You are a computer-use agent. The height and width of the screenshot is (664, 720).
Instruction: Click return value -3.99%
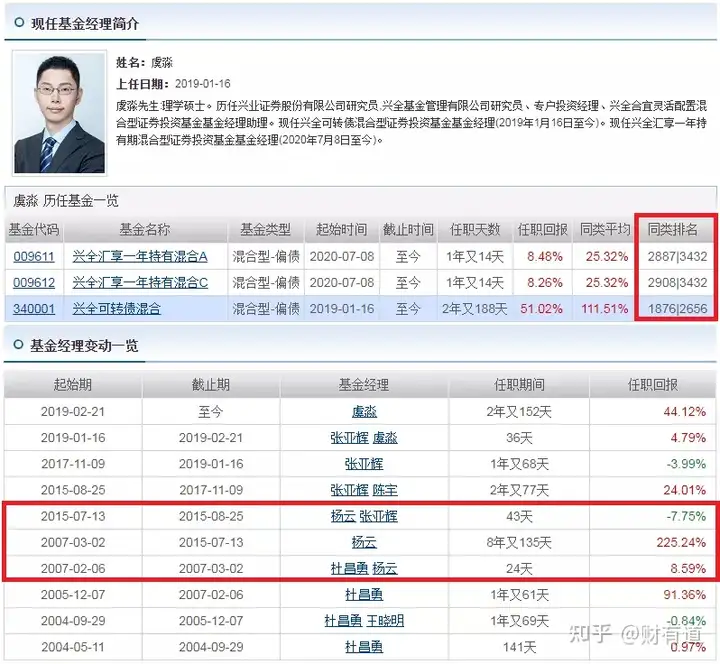tap(686, 464)
